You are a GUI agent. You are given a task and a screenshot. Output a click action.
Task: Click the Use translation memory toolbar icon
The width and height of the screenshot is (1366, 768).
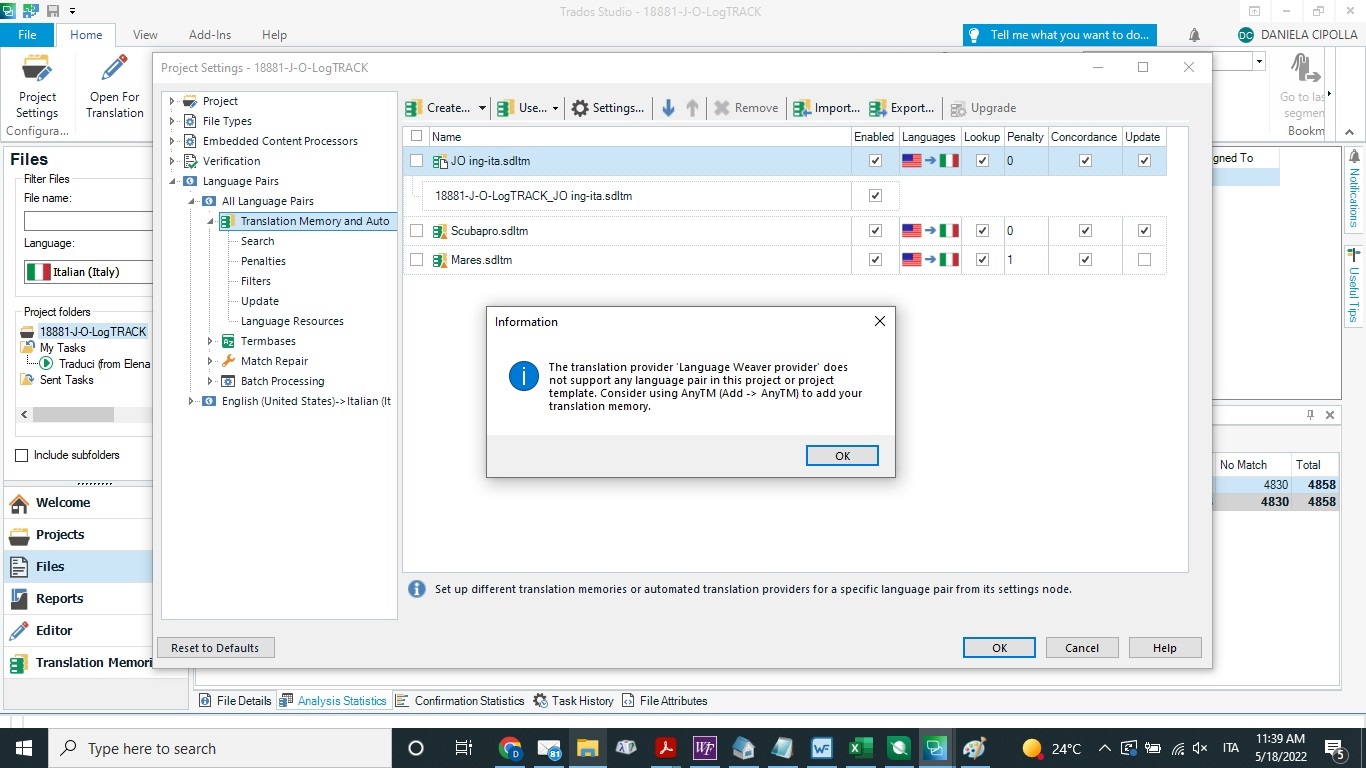point(506,108)
